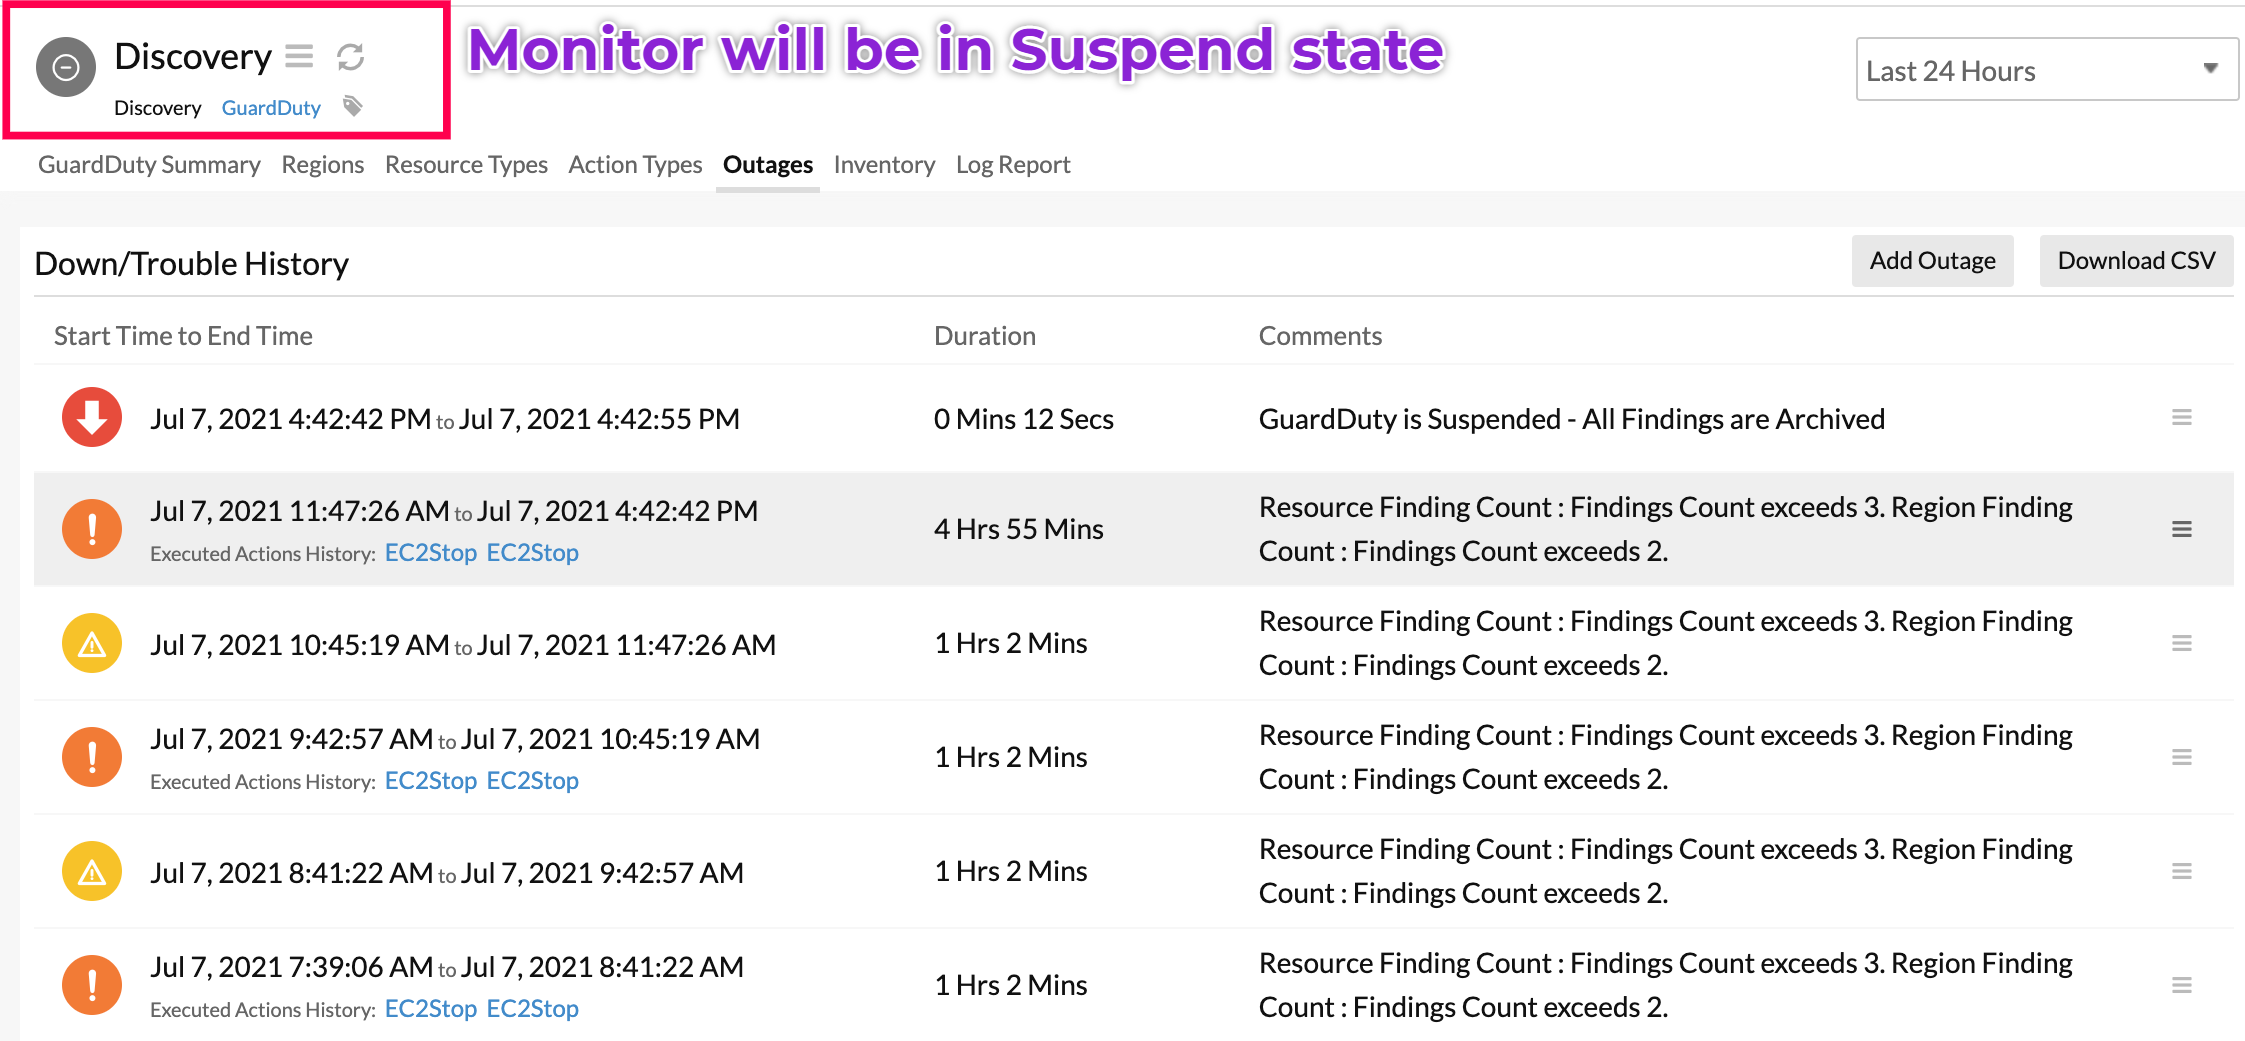Click the yellow warning icon on 10:45 AM row
Screen dimensions: 2245x1041
click(x=91, y=642)
